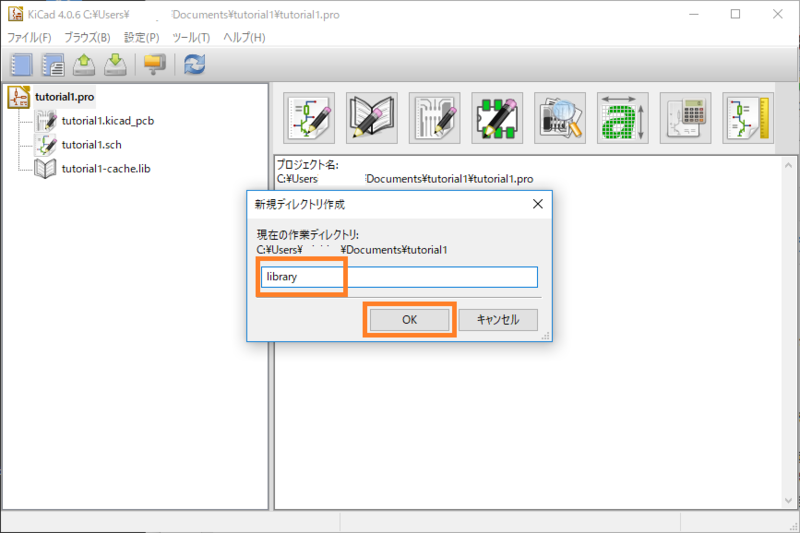800x533 pixels.
Task: Open the PCB footprint editor
Action: (497, 118)
